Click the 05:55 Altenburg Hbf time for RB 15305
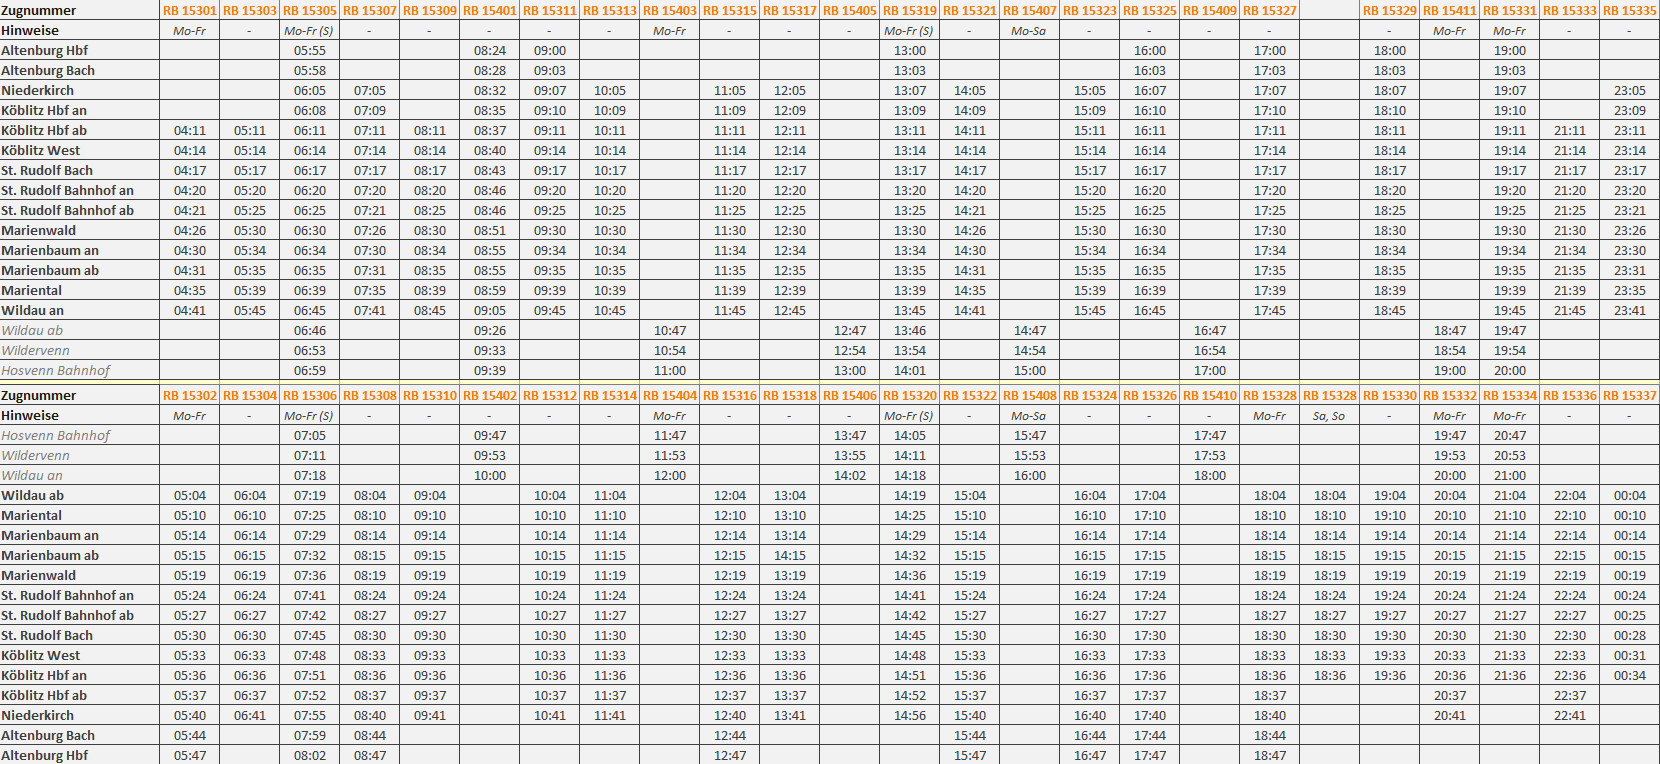 [x=310, y=50]
